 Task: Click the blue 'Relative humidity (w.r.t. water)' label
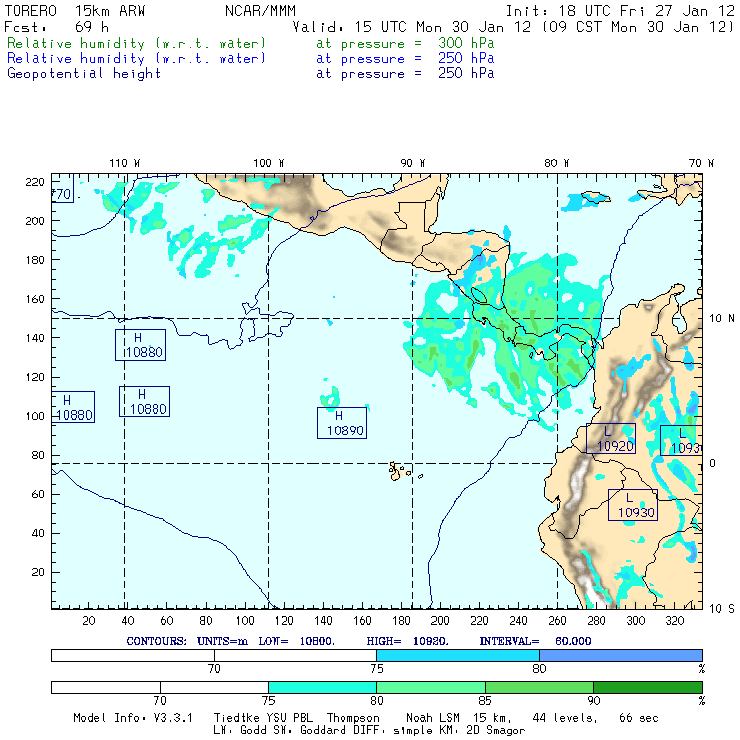point(136,59)
